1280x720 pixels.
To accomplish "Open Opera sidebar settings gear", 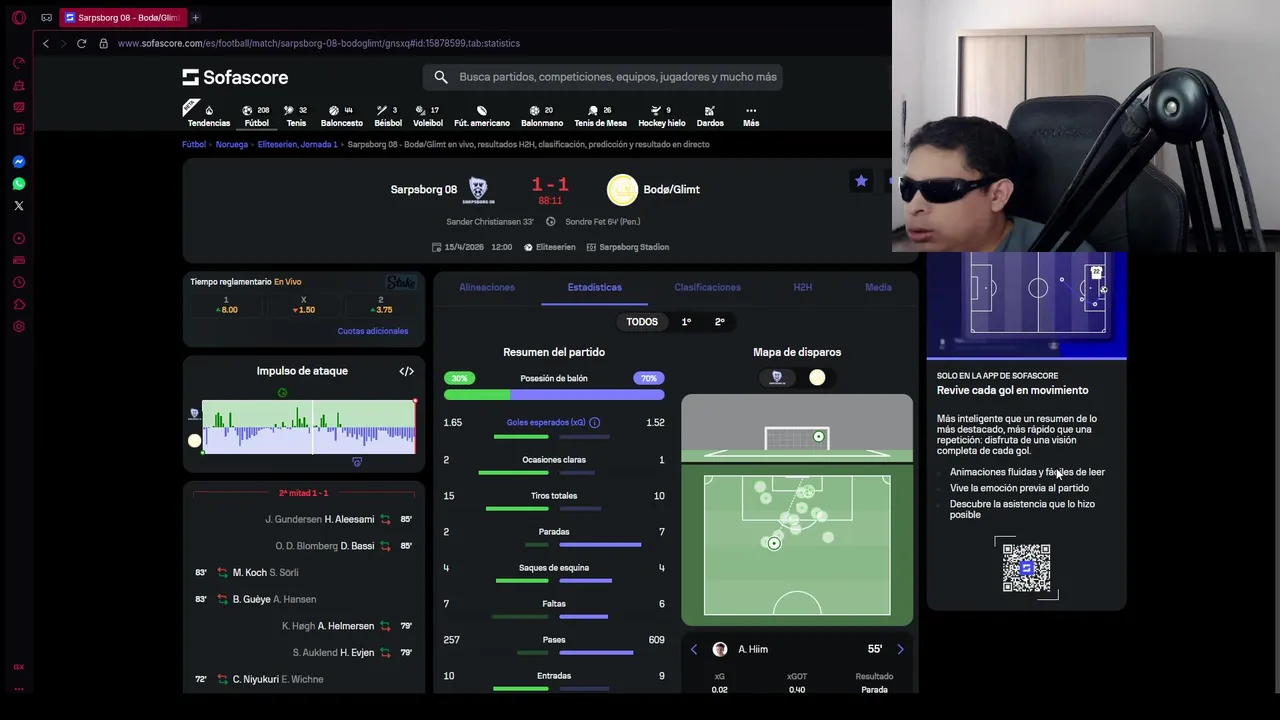I will [18, 326].
